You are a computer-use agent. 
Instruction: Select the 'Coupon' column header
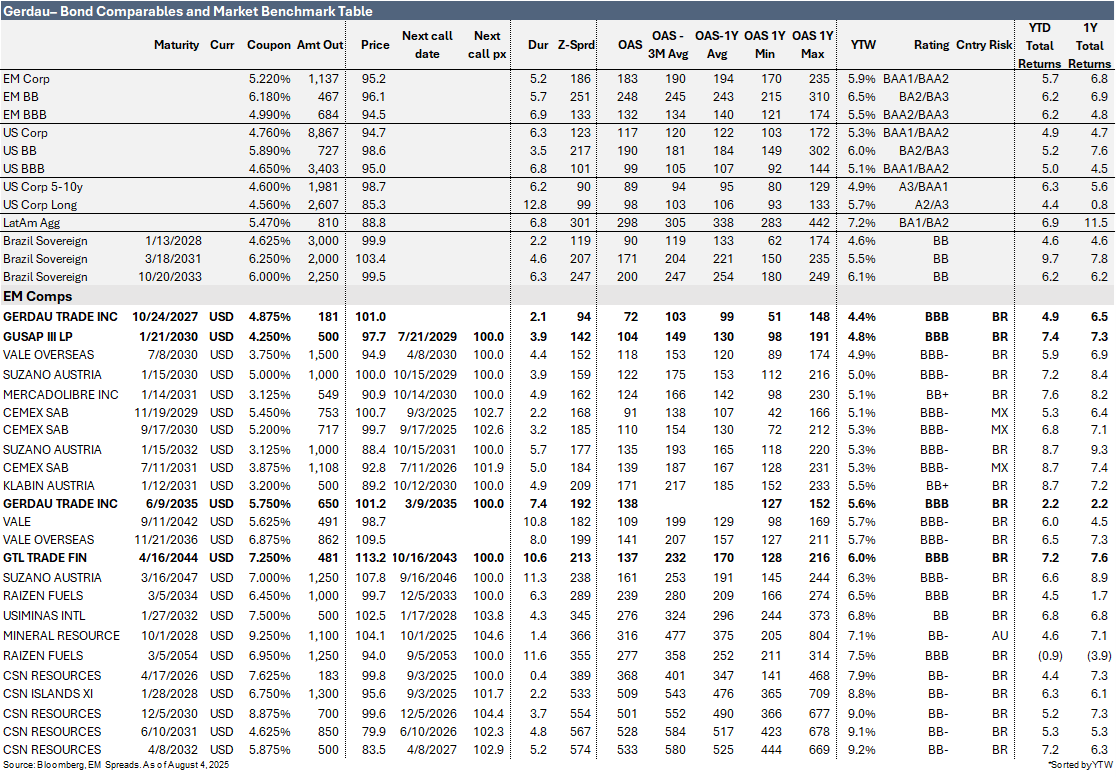tap(268, 45)
